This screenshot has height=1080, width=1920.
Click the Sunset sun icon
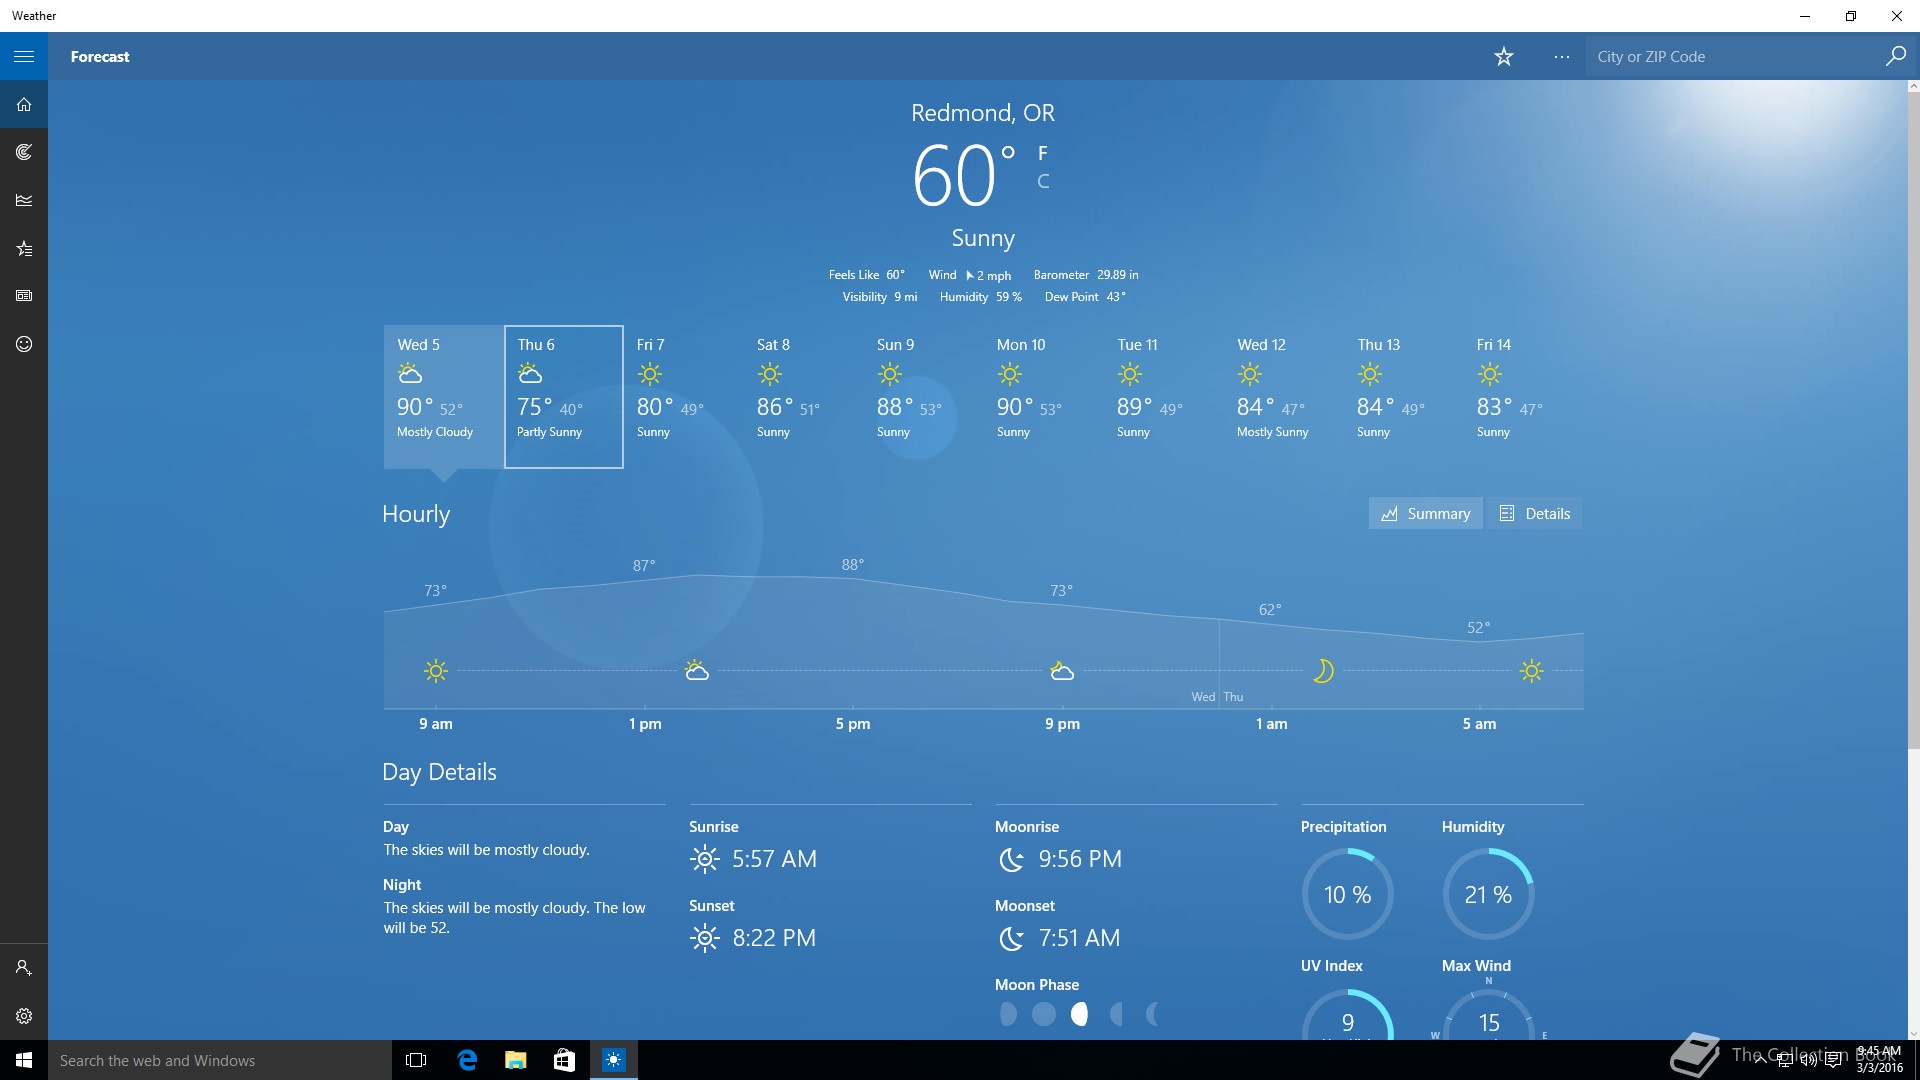[x=705, y=938]
